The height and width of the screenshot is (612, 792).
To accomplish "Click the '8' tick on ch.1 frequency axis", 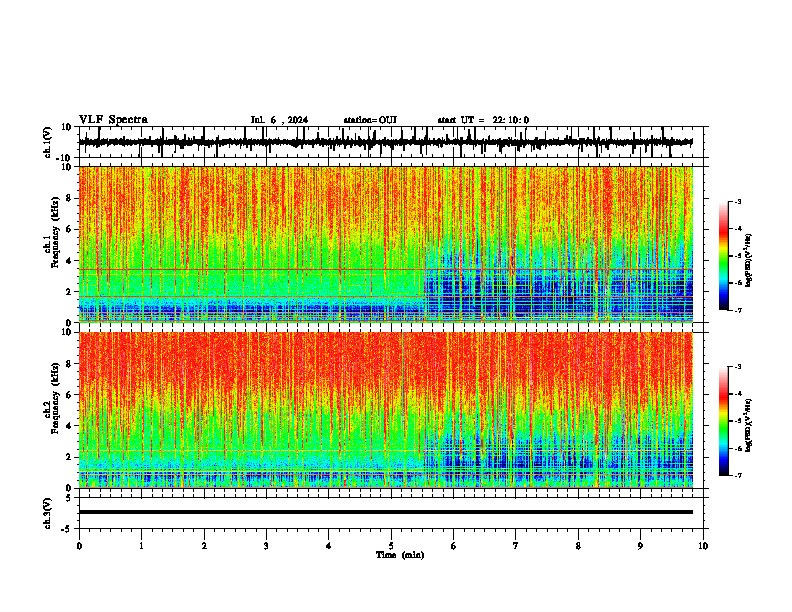I will coord(69,198).
